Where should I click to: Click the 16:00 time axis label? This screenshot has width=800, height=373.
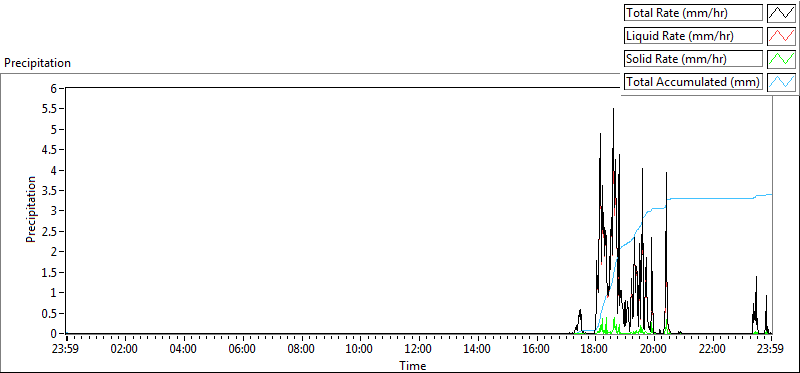pos(536,350)
